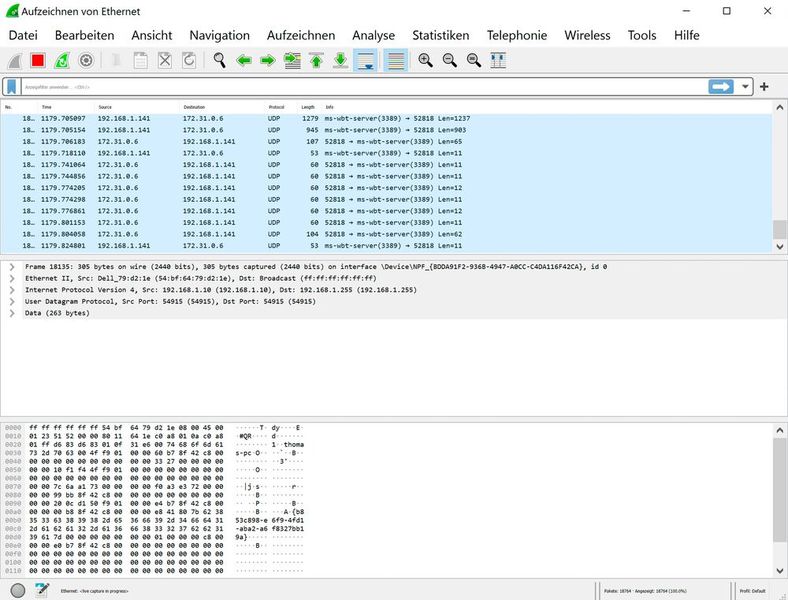Screen dimensions: 788x600
Task: Sort packets by No. column header
Action: [19, 107]
